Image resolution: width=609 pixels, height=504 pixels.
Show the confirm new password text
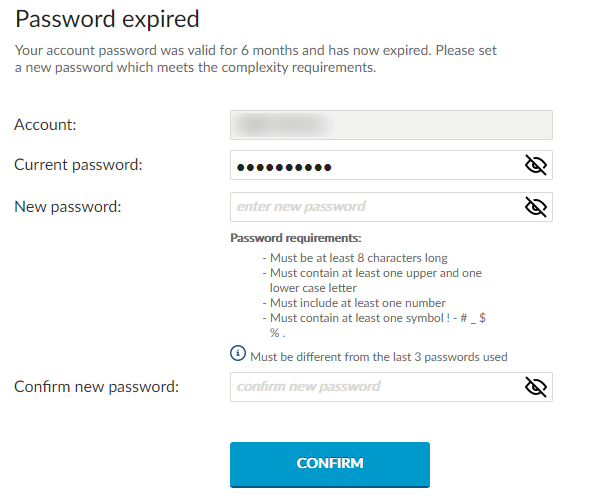tap(536, 387)
